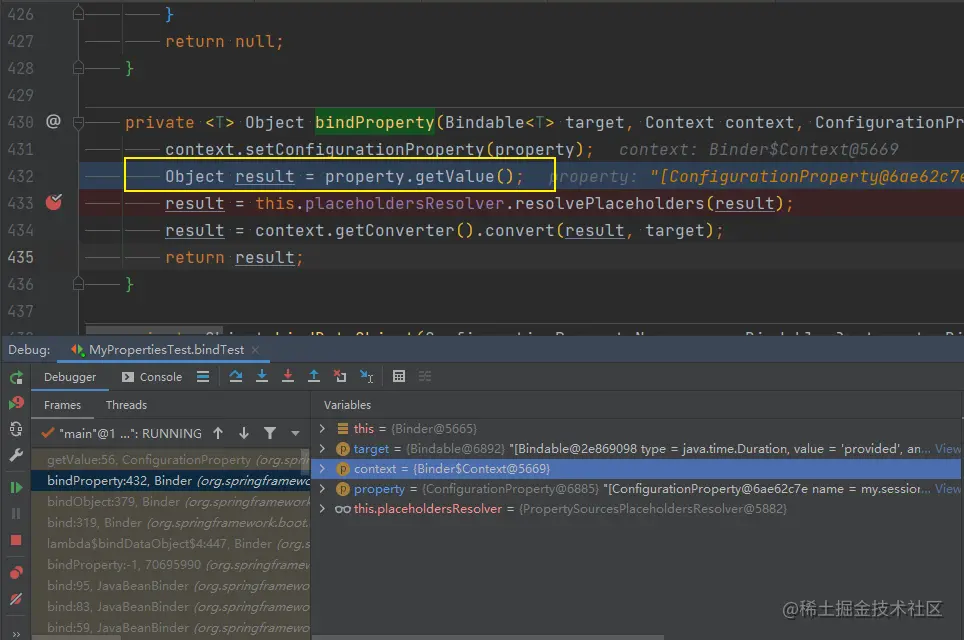Viewport: 964px width, 640px height.
Task: Click the rerun failed tests icon
Action: pos(17,403)
